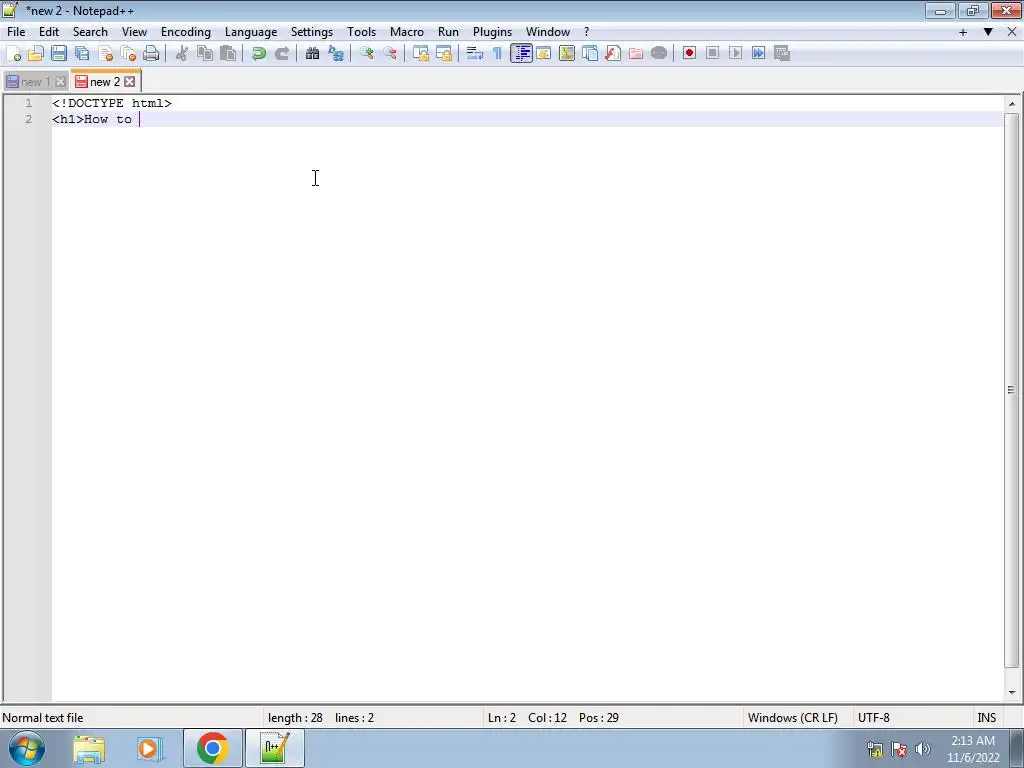Undo last action with the green Undo arrow

(259, 54)
